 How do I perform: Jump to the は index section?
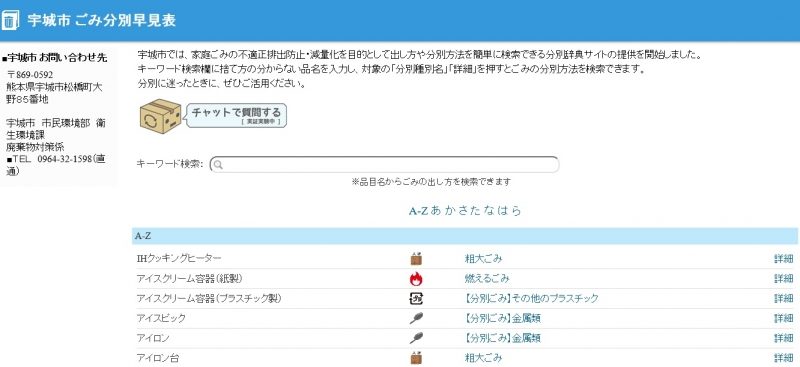click(x=503, y=211)
